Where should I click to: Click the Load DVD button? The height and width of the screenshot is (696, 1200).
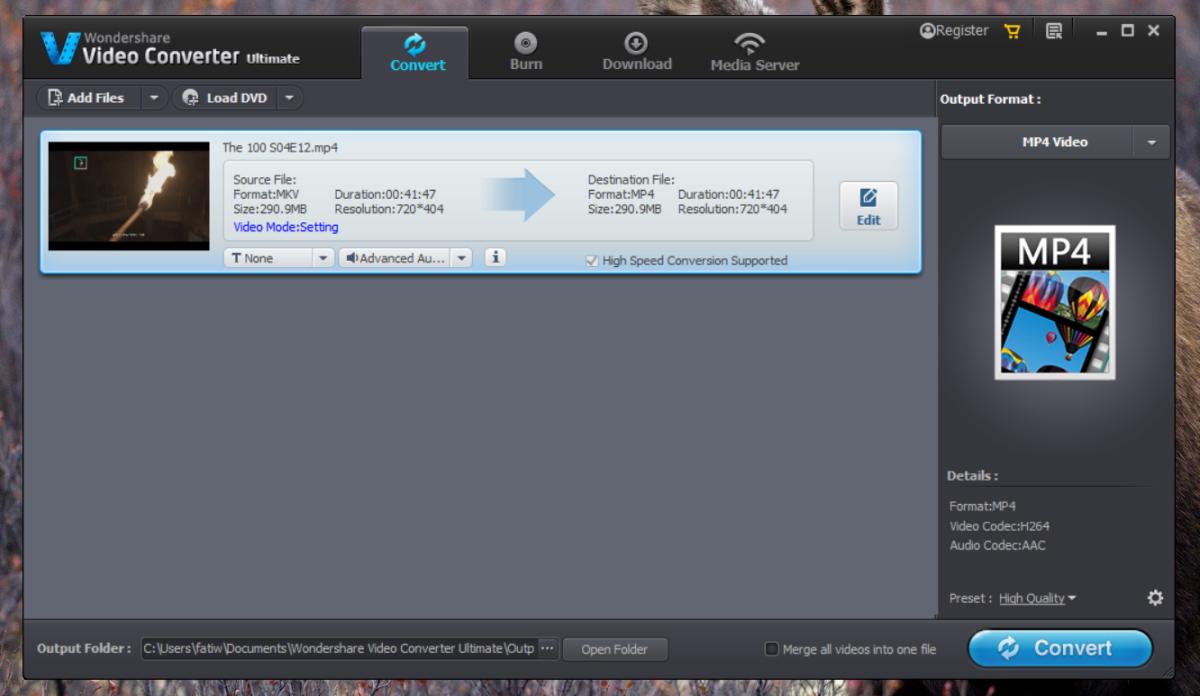pos(225,98)
